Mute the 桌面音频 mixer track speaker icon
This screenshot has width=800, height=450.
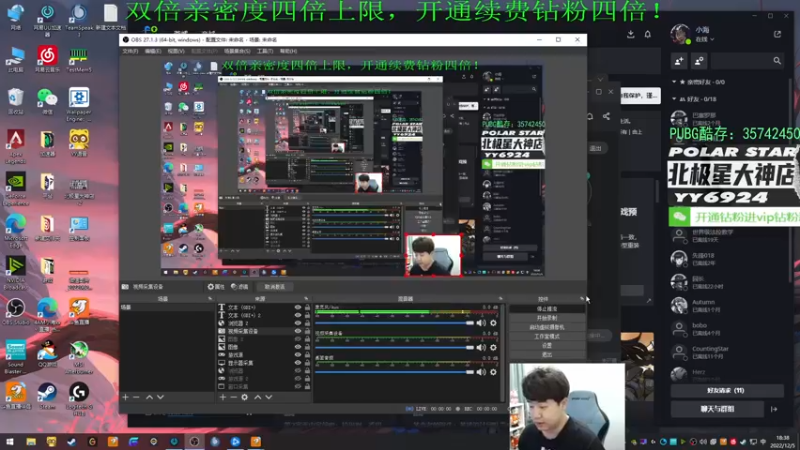pos(481,372)
